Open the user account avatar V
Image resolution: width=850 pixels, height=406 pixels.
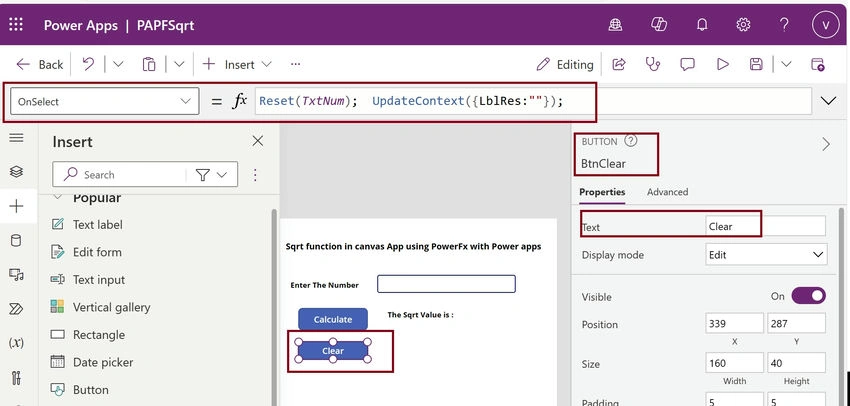pos(825,25)
